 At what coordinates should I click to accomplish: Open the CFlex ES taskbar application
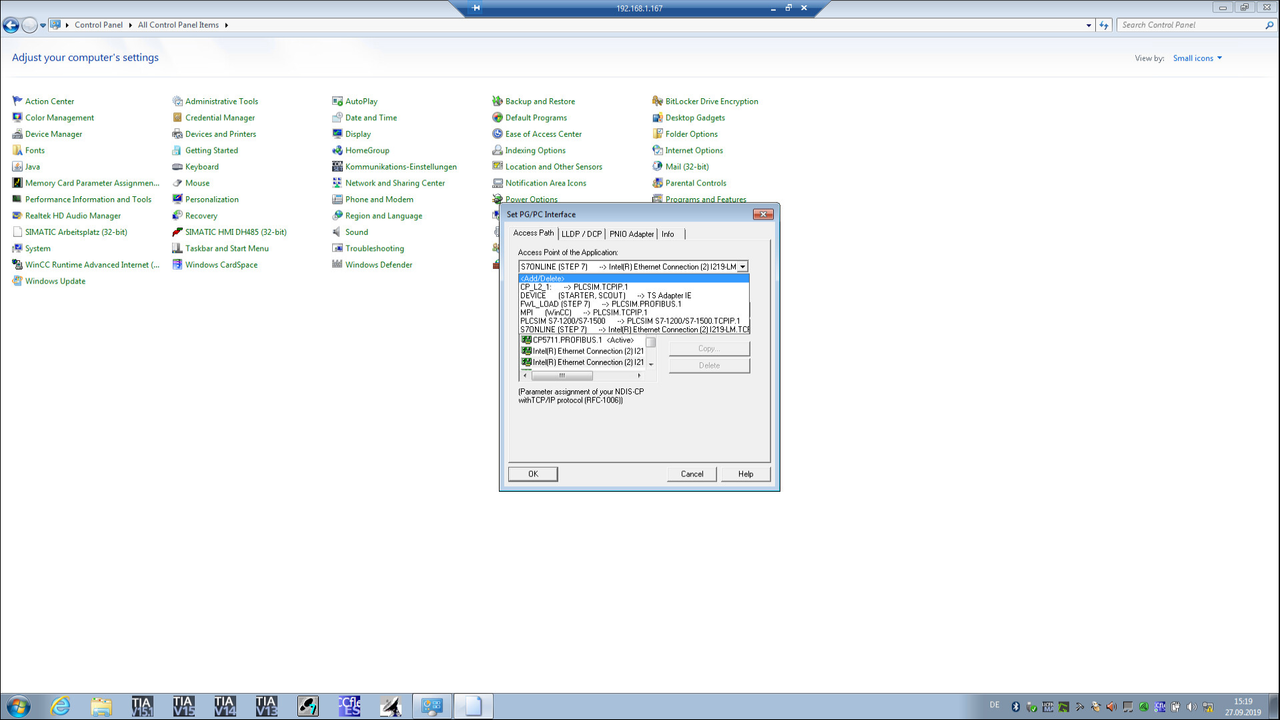pyautogui.click(x=349, y=706)
